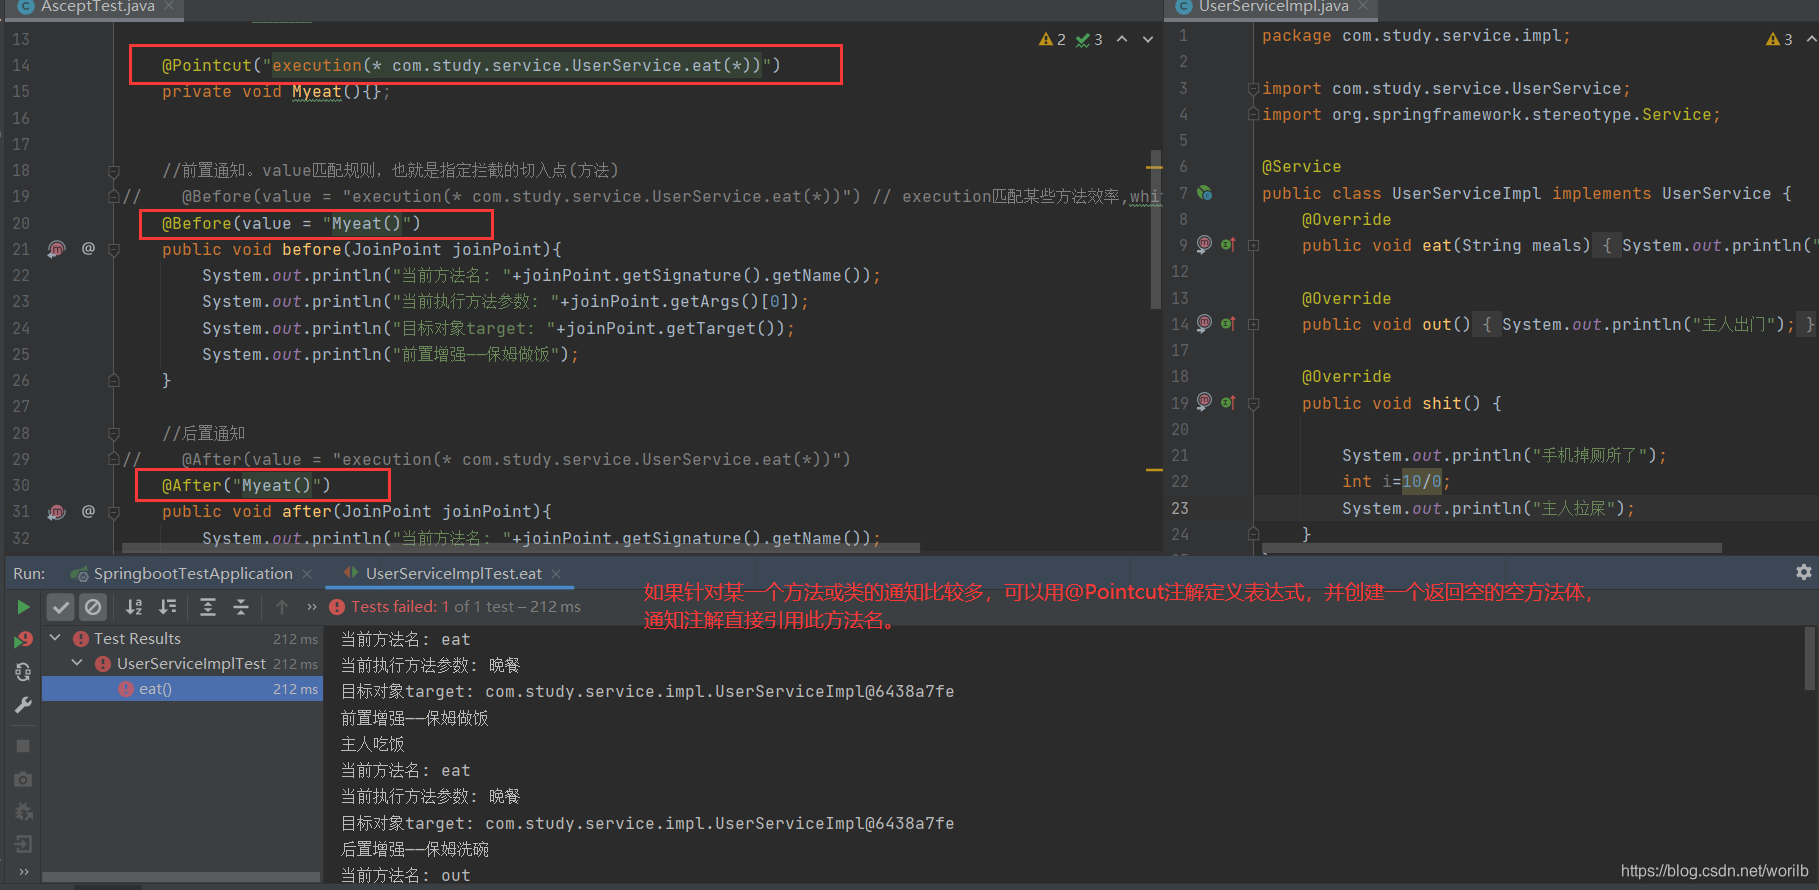The width and height of the screenshot is (1819, 890).
Task: Toggle sort tests alphabetically
Action: (134, 607)
